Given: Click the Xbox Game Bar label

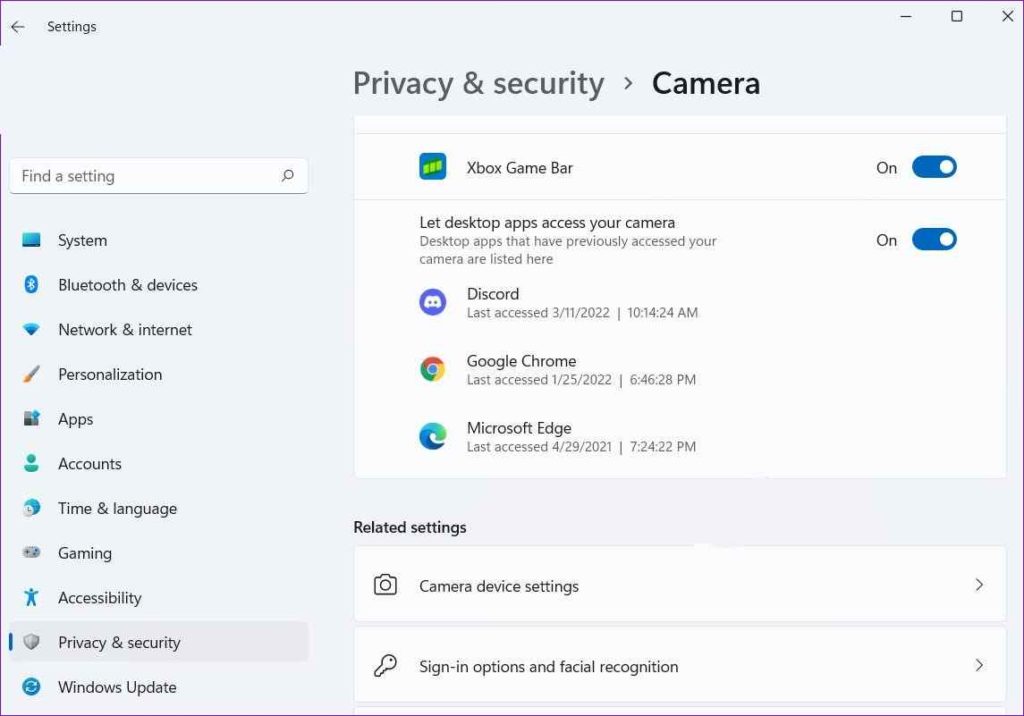Looking at the screenshot, I should pos(519,168).
